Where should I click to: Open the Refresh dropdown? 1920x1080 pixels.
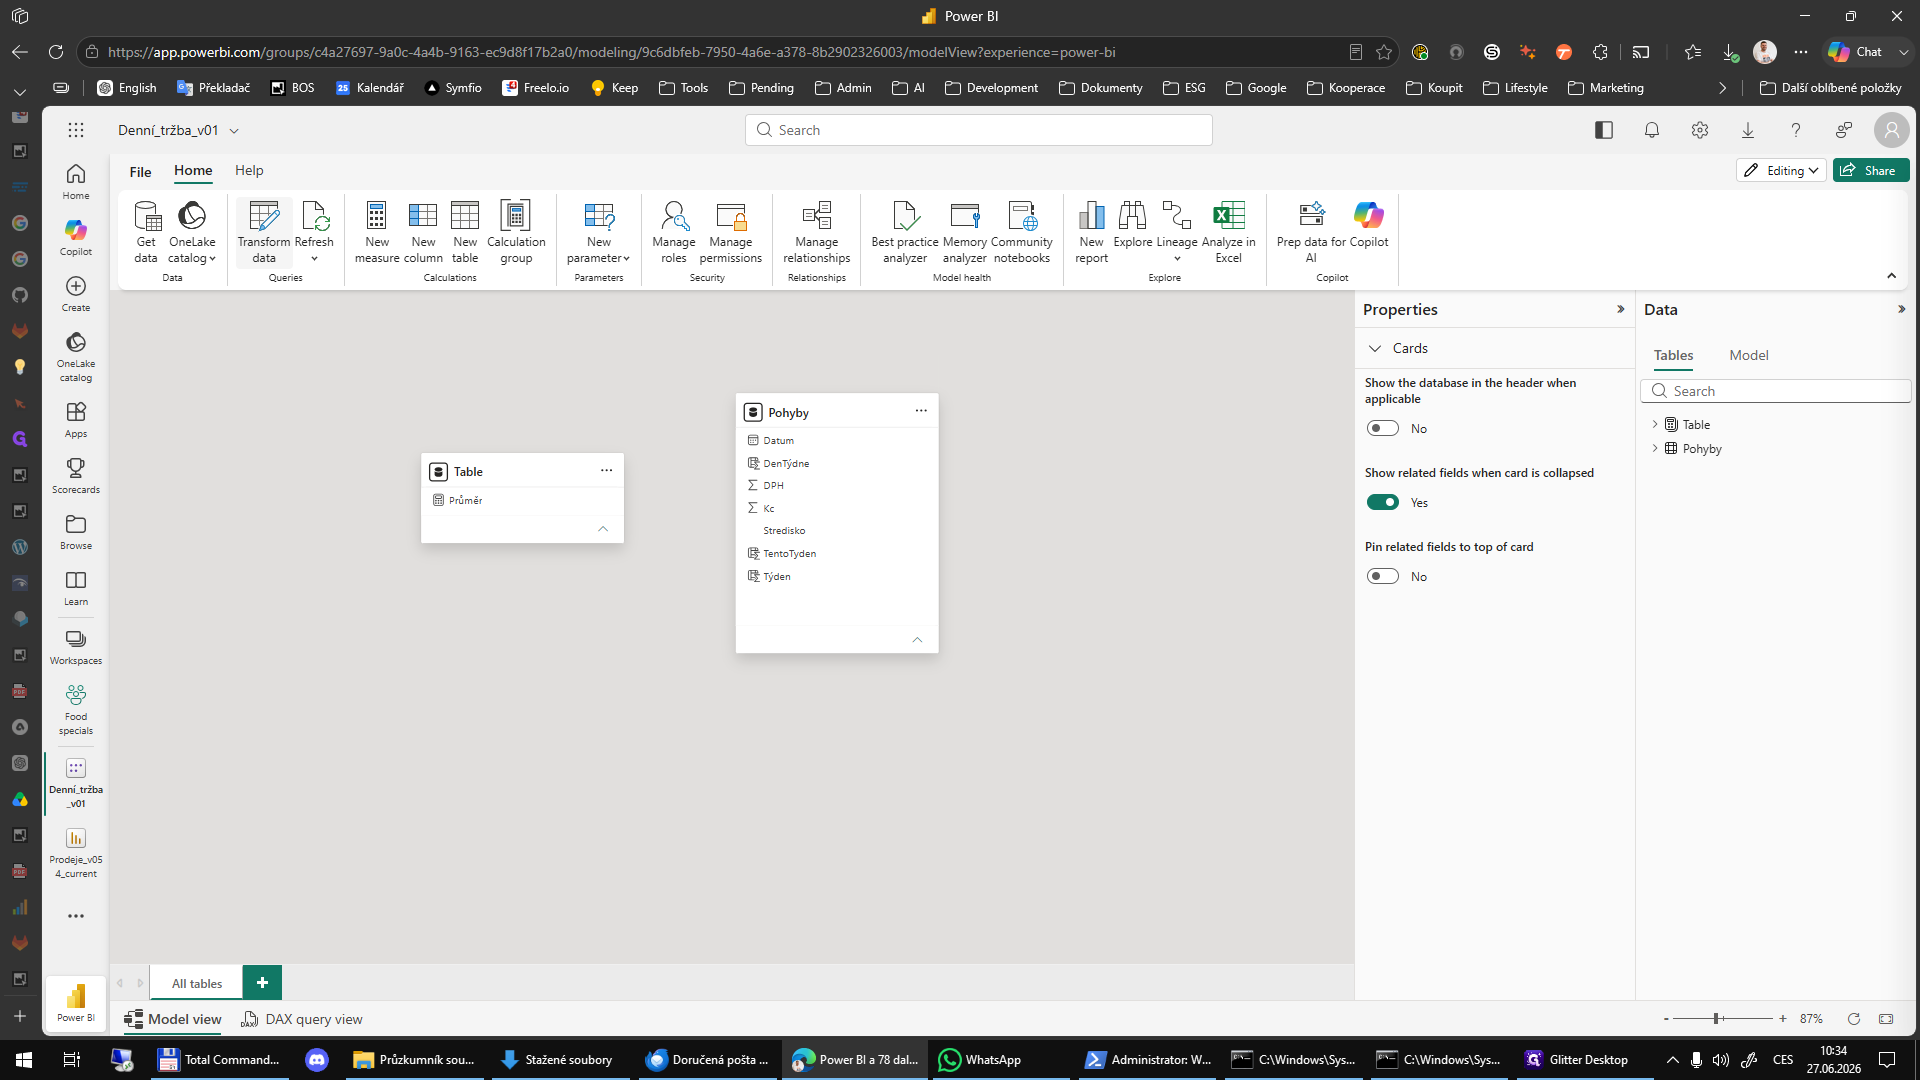(314, 259)
